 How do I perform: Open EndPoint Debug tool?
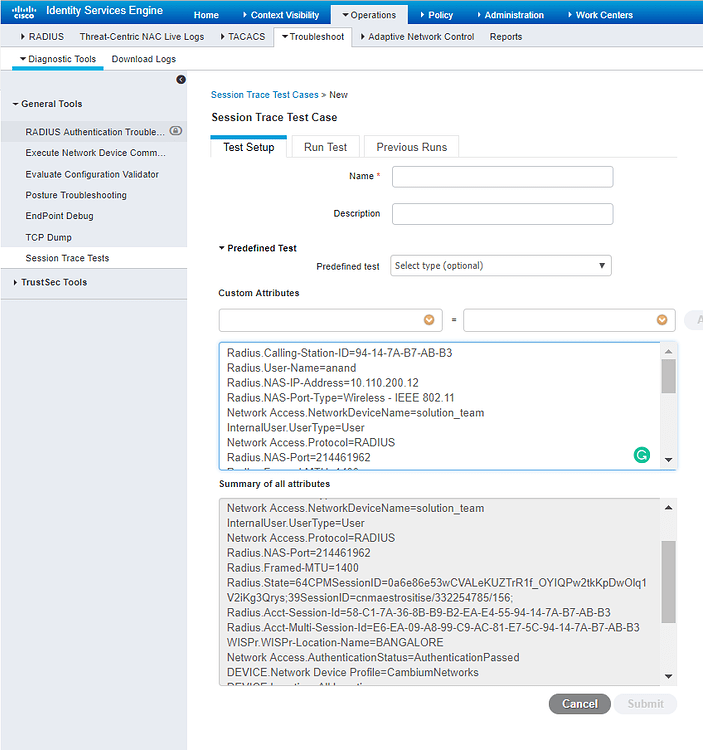point(59,216)
